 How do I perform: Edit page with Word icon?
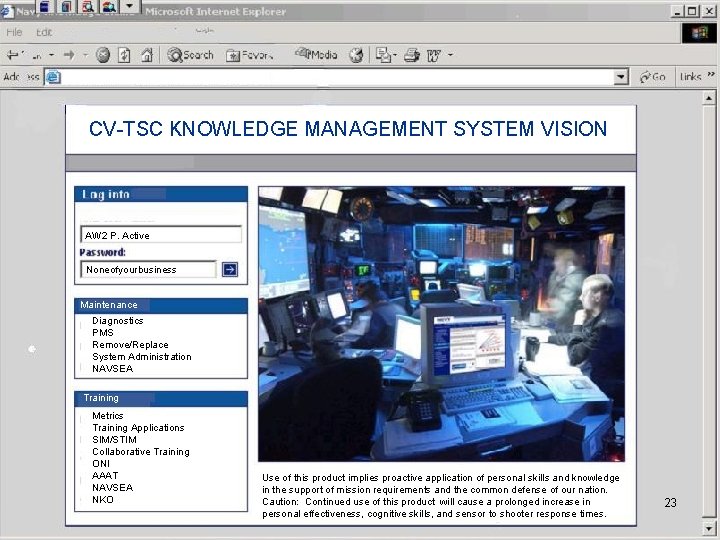(x=433, y=56)
